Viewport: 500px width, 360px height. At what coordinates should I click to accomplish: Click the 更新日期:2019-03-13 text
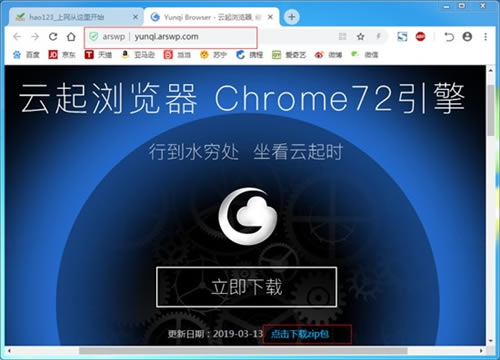coord(215,334)
